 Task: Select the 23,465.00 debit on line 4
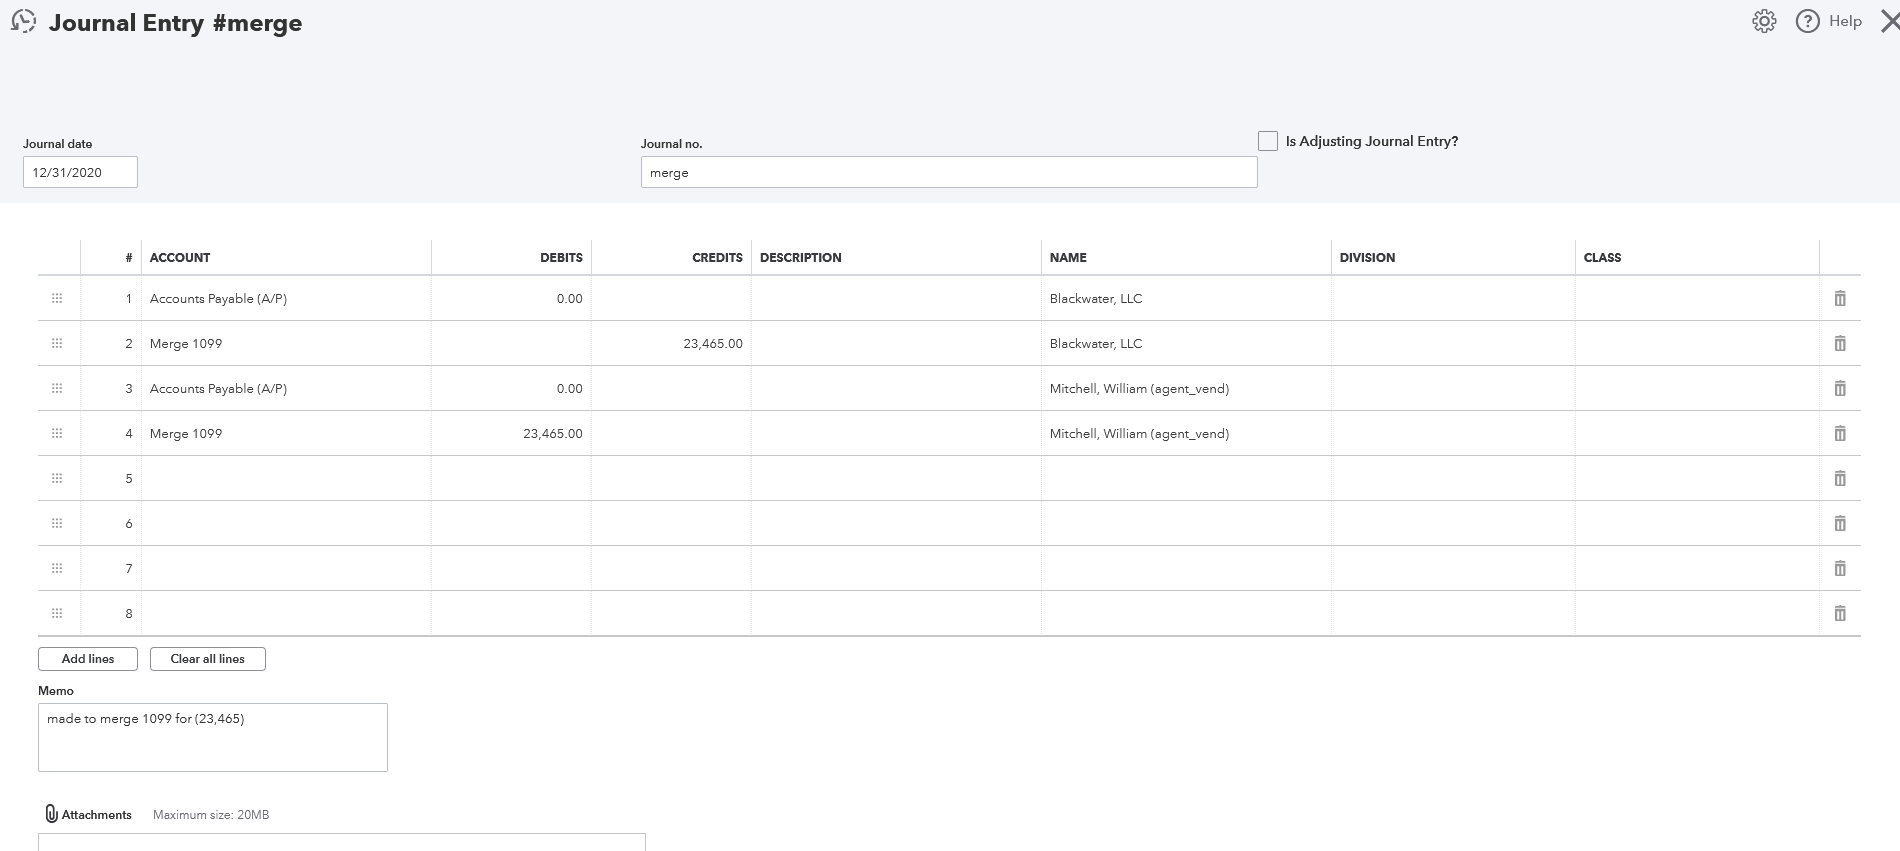pyautogui.click(x=552, y=434)
